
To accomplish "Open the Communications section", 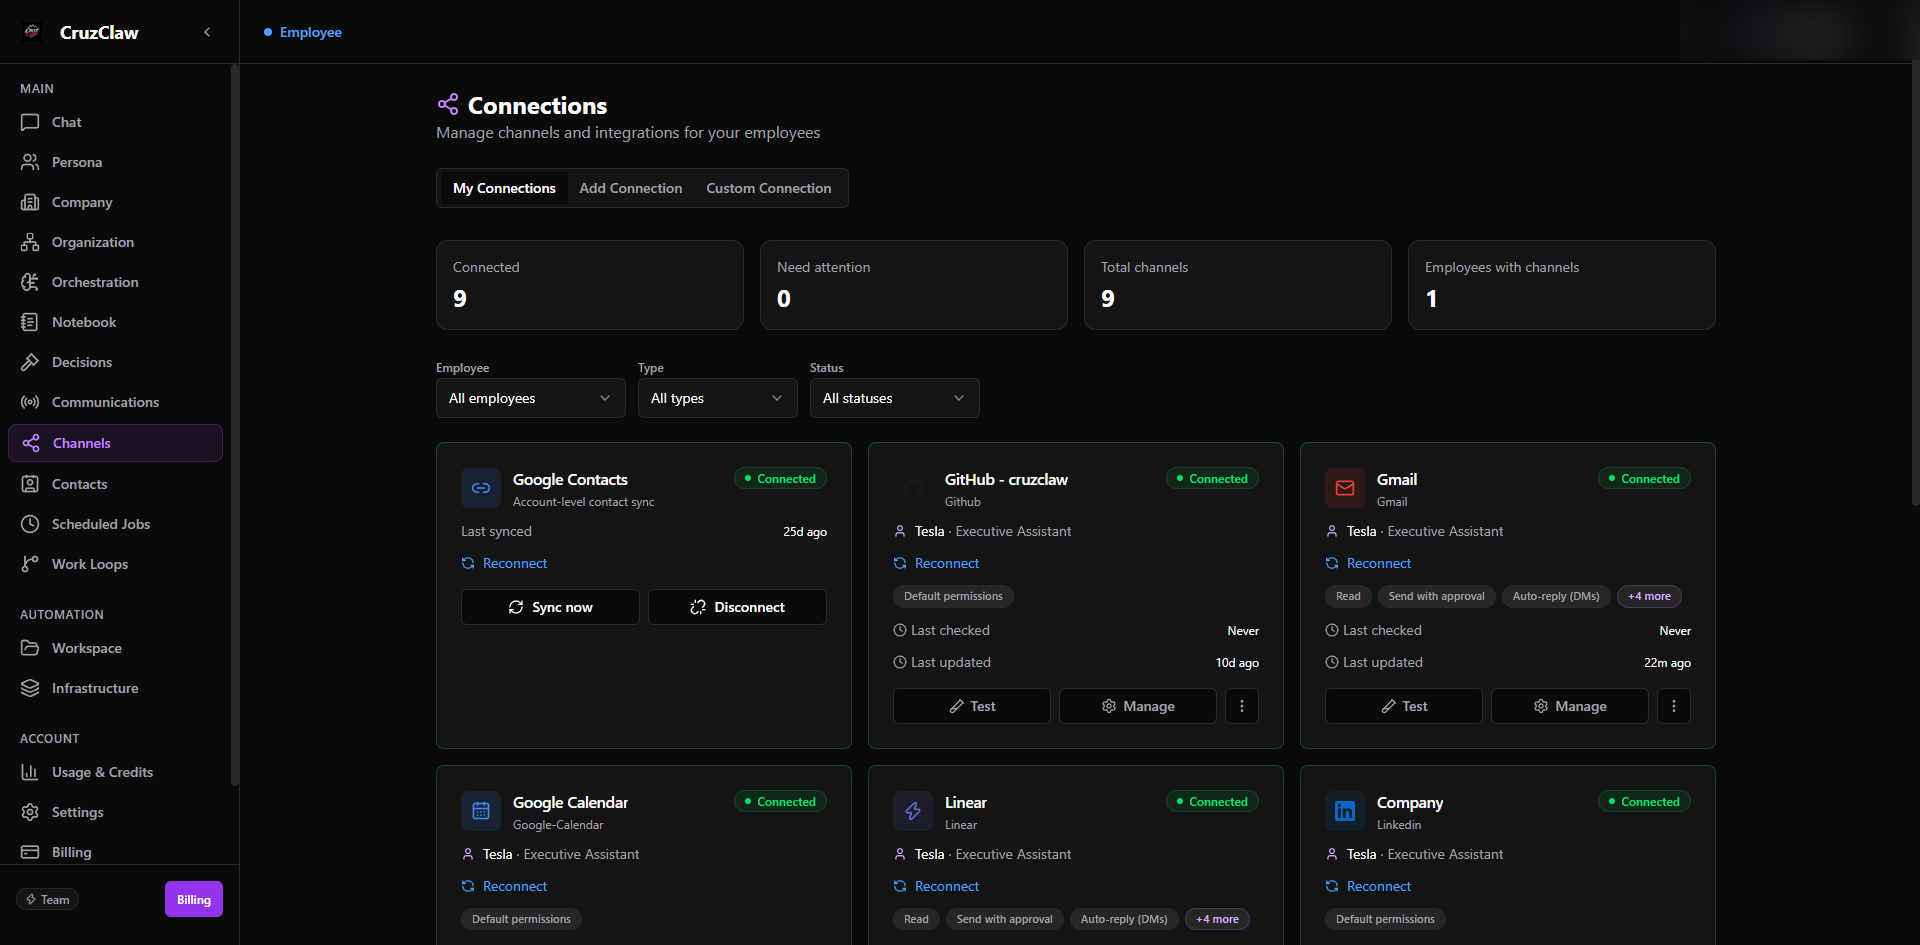I will tap(115, 402).
